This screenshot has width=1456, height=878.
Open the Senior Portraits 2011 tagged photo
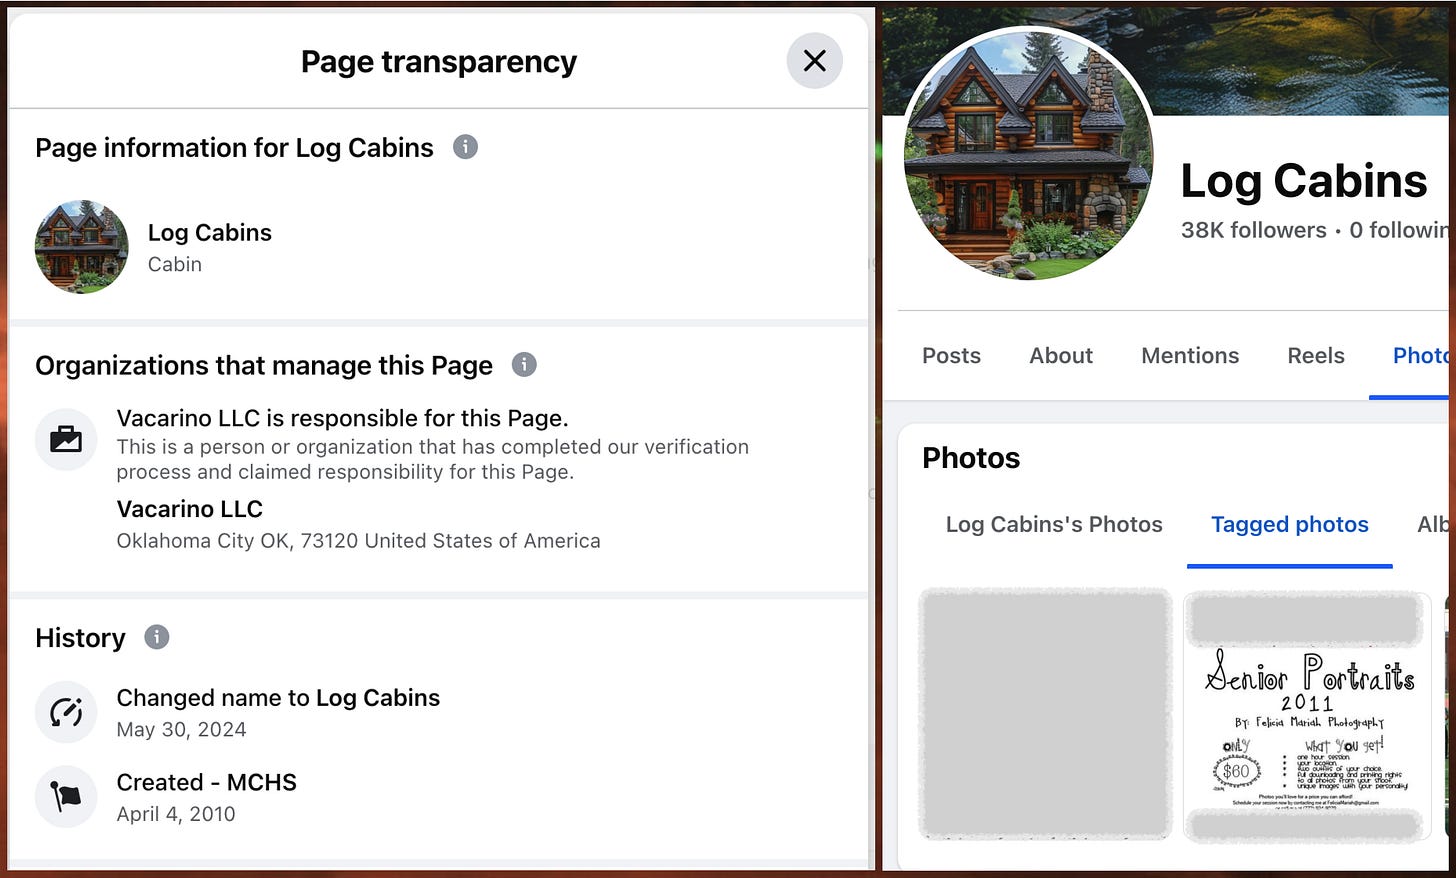1304,715
